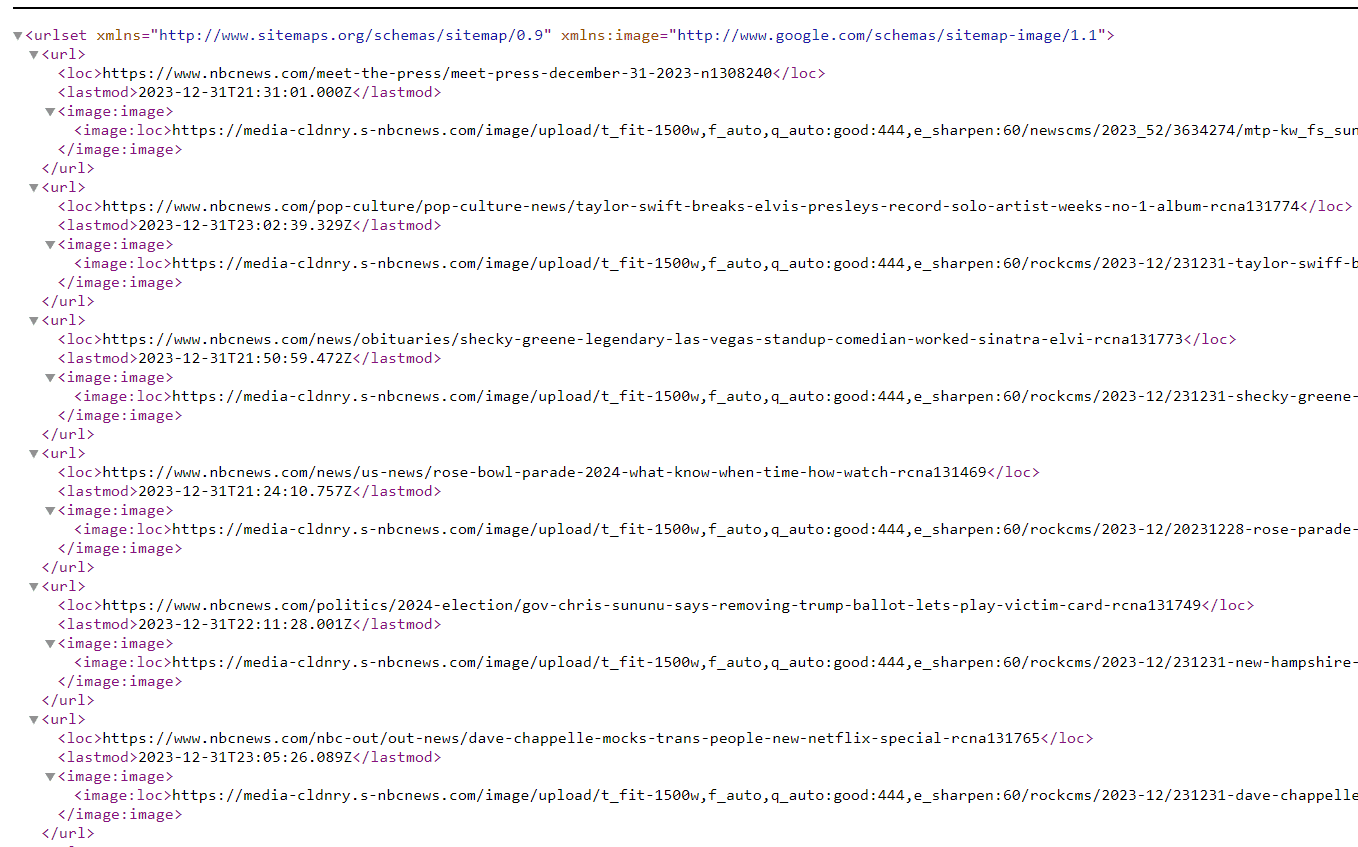
Task: Collapse image:image node under Taylor Swift entry
Action: point(49,245)
